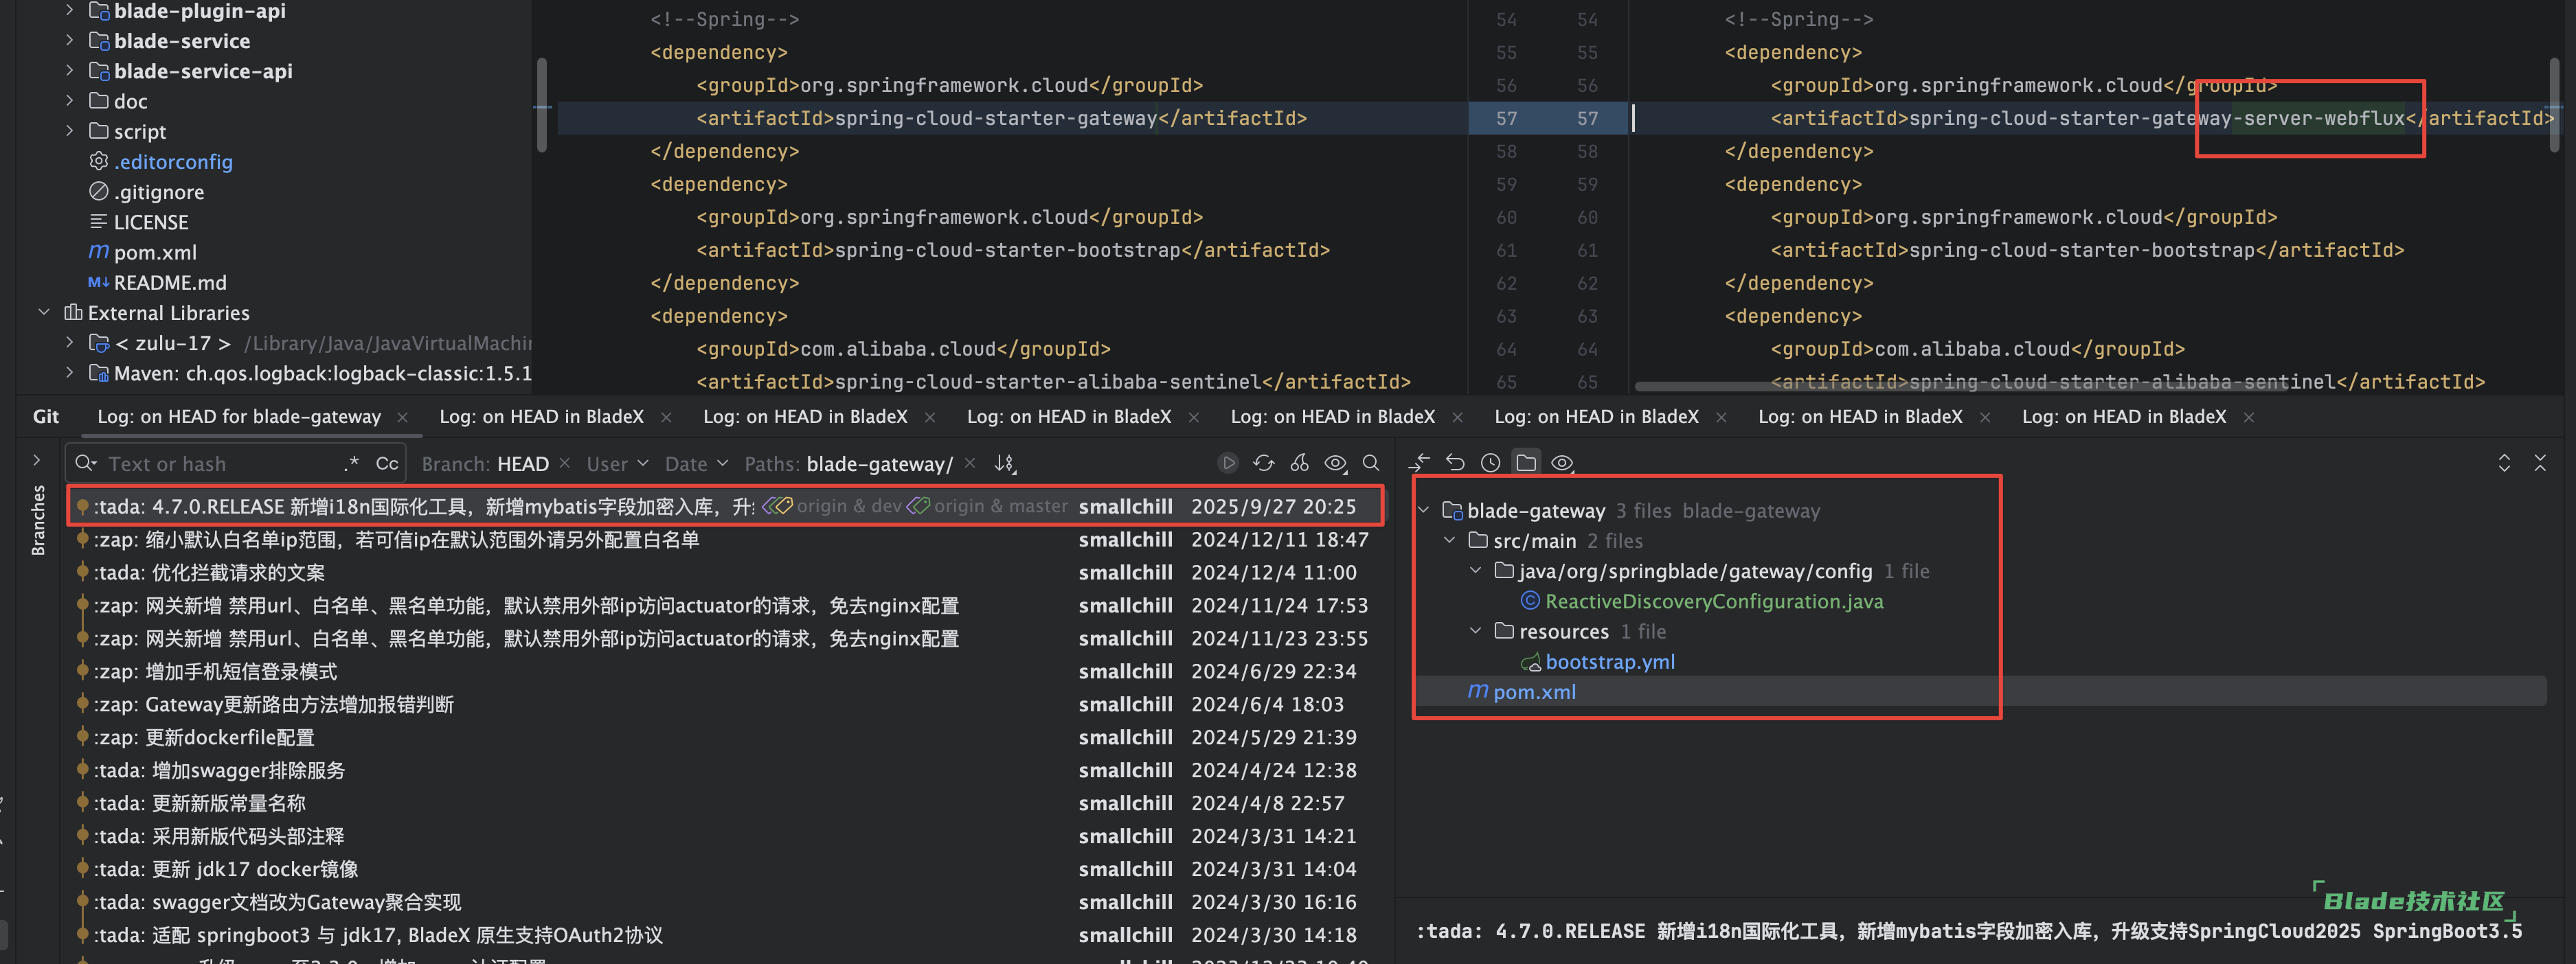This screenshot has height=964, width=2576.
Task: Click the Cherry-pick icon in log toolbar
Action: (x=1299, y=463)
